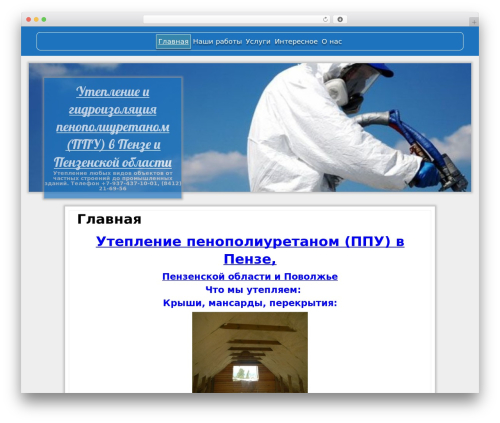
Task: Click the reload icon in the address bar
Action: [325, 20]
